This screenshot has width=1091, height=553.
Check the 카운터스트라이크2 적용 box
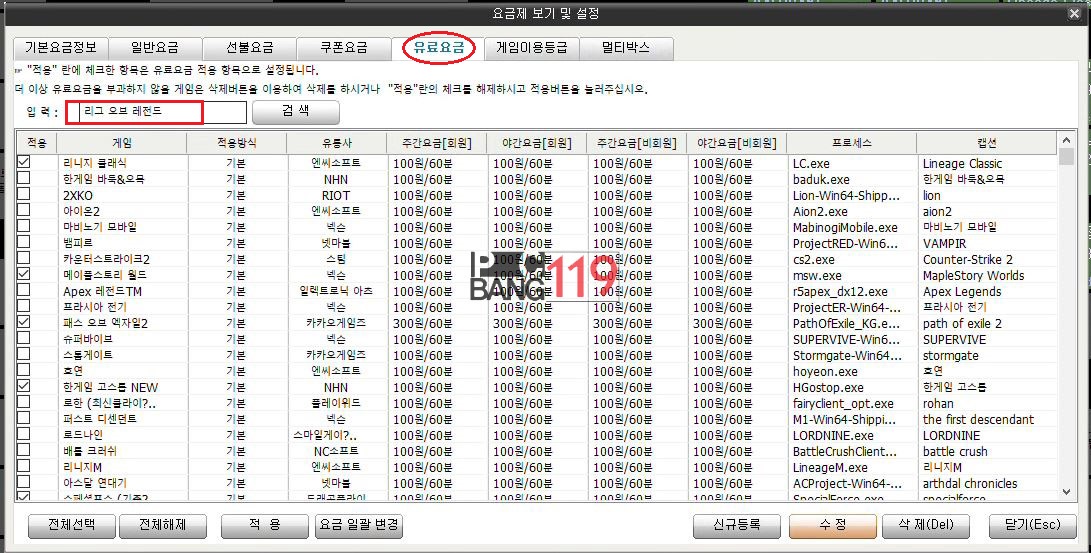(24, 258)
